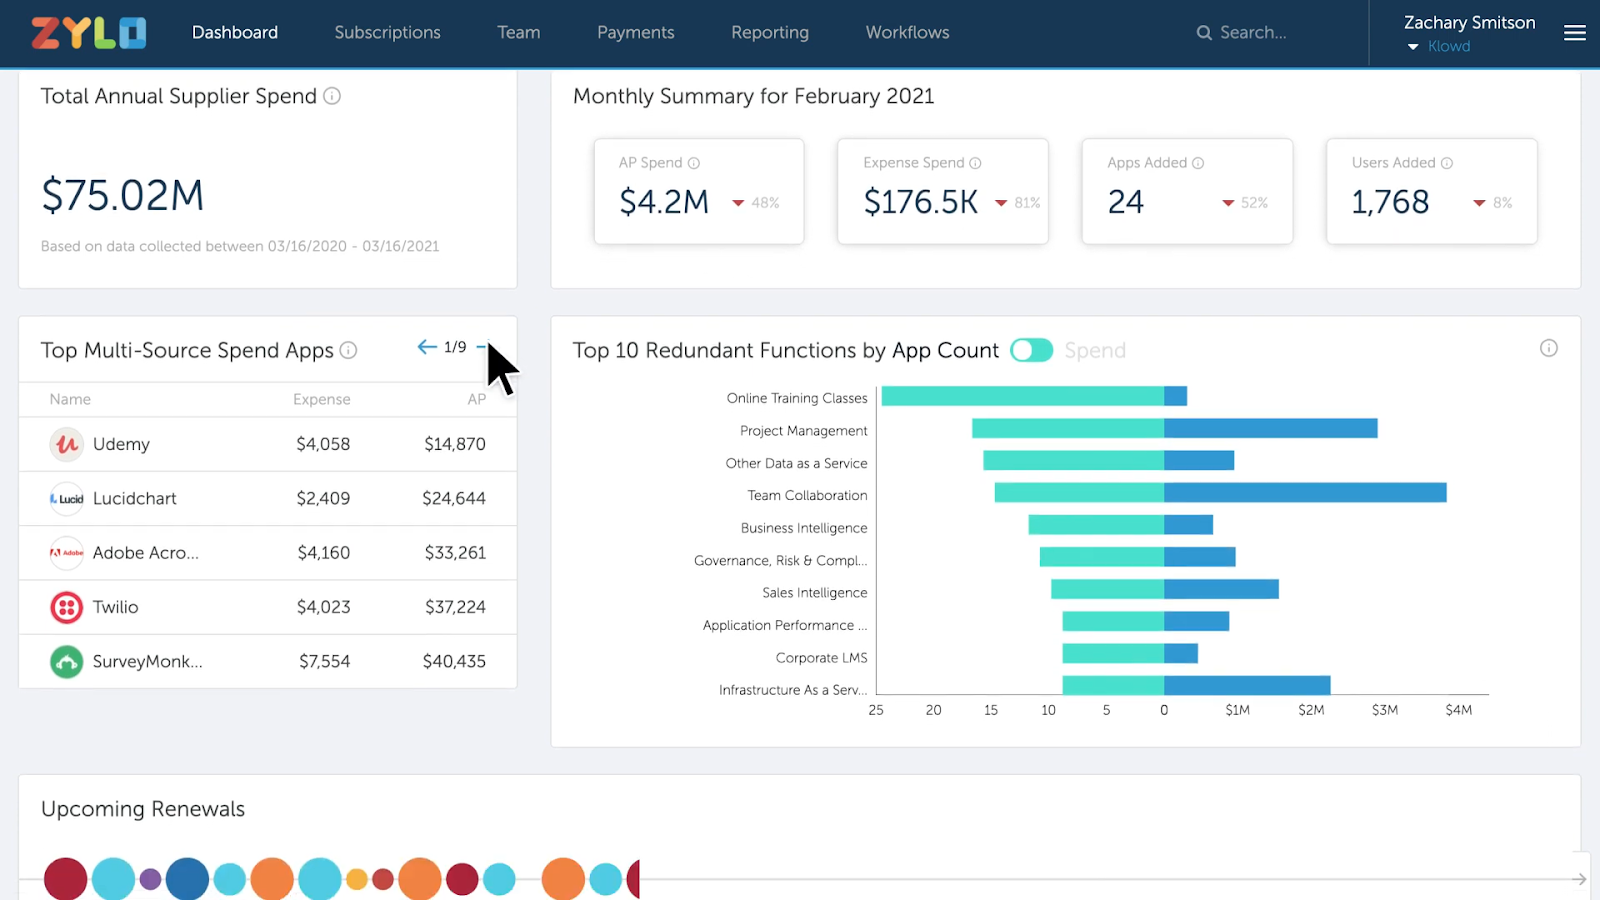Image resolution: width=1600 pixels, height=900 pixels.
Task: Click the Search input field
Action: [x=1252, y=33]
